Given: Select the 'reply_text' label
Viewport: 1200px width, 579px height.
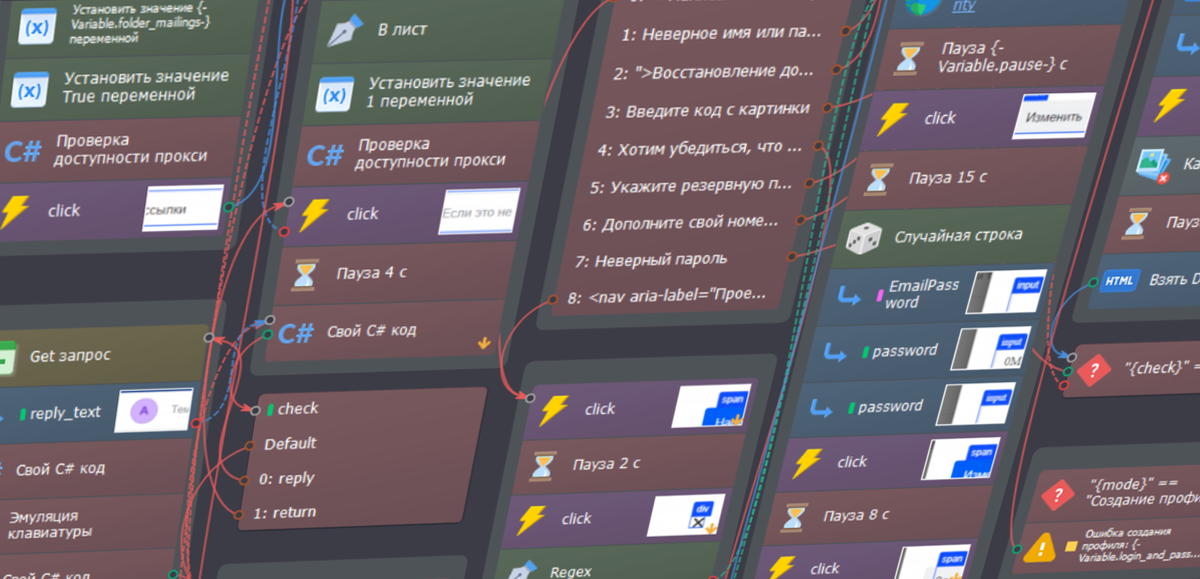Looking at the screenshot, I should (x=66, y=412).
